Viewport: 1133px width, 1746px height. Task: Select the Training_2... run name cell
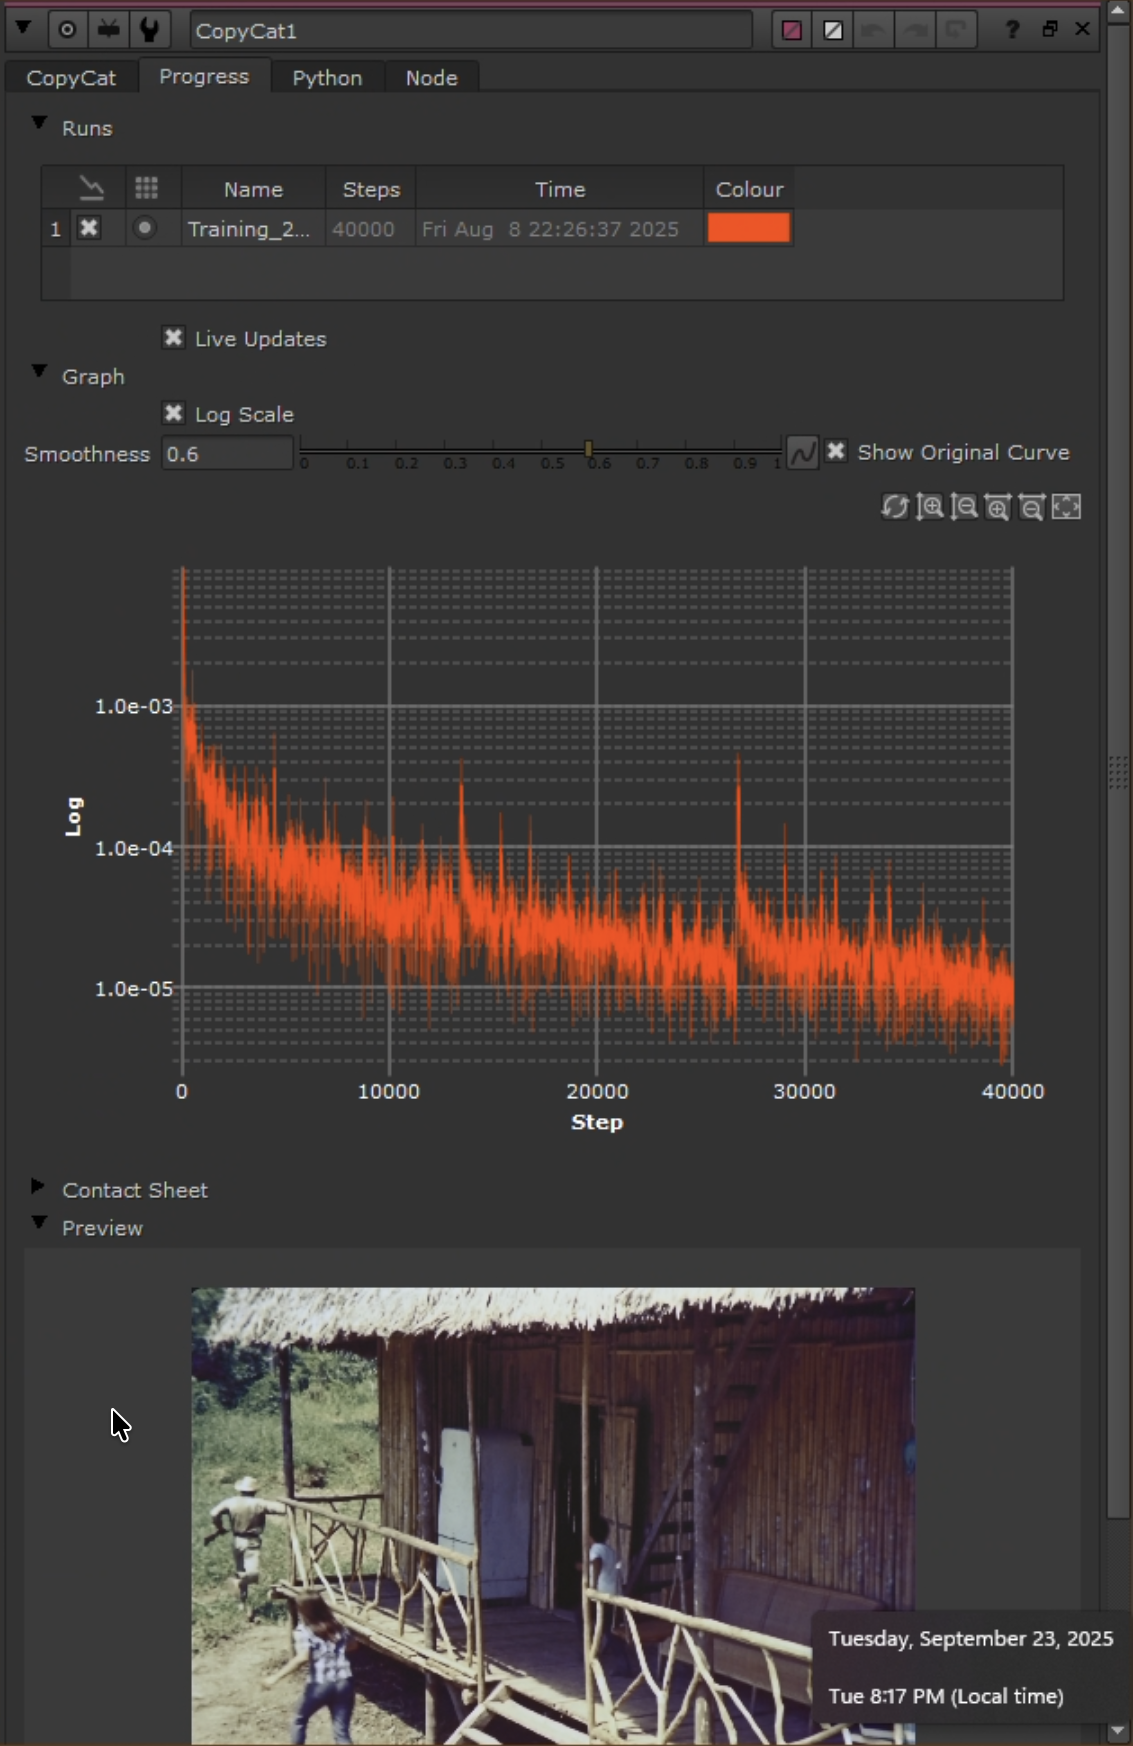(253, 229)
